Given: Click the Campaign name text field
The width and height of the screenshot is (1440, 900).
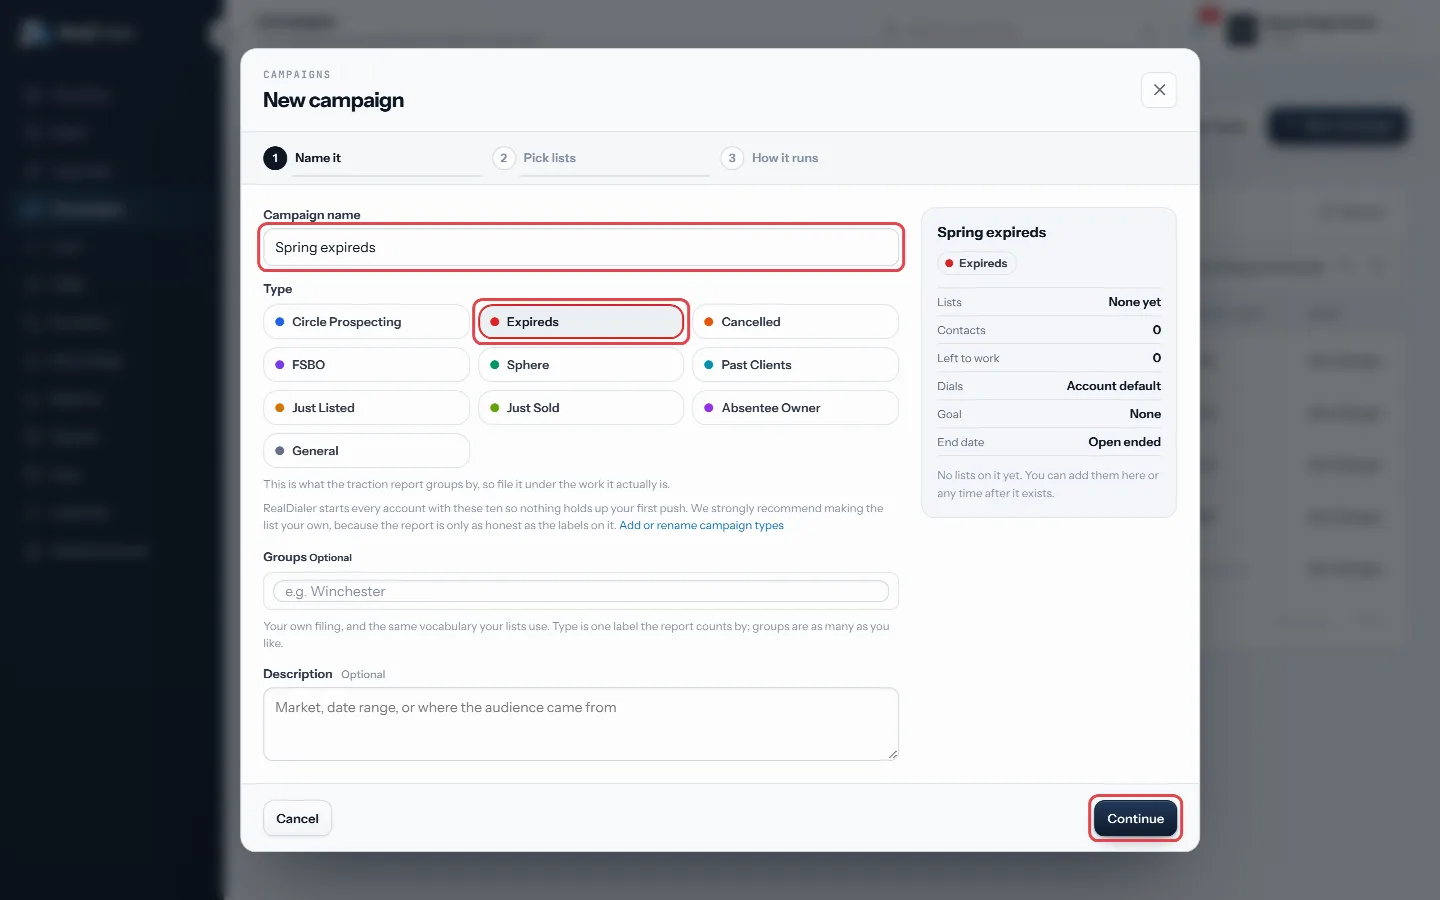Looking at the screenshot, I should [581, 247].
